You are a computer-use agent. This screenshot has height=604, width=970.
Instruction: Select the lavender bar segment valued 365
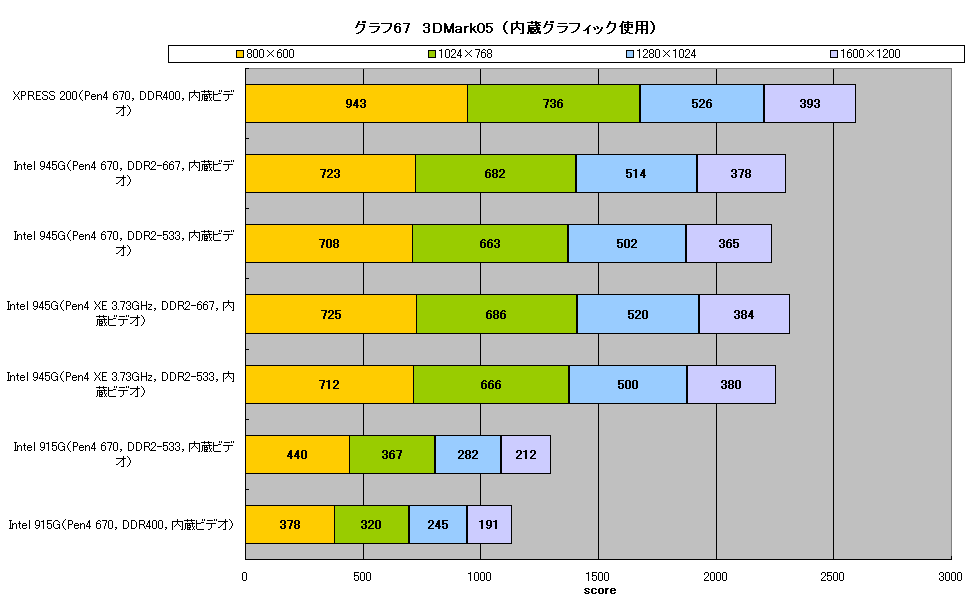[729, 243]
